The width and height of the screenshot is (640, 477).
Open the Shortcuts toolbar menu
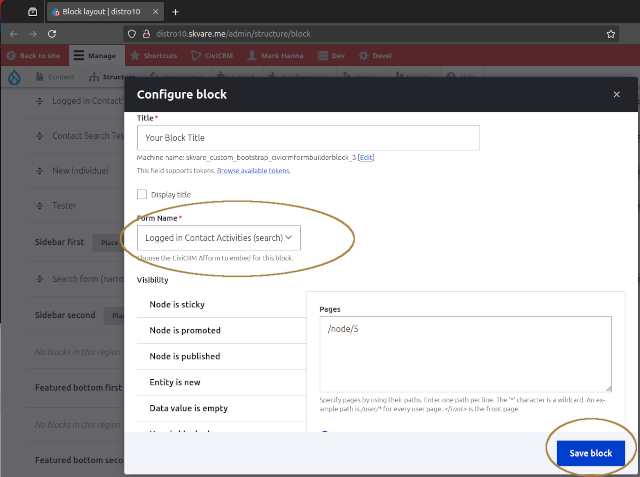pos(153,55)
